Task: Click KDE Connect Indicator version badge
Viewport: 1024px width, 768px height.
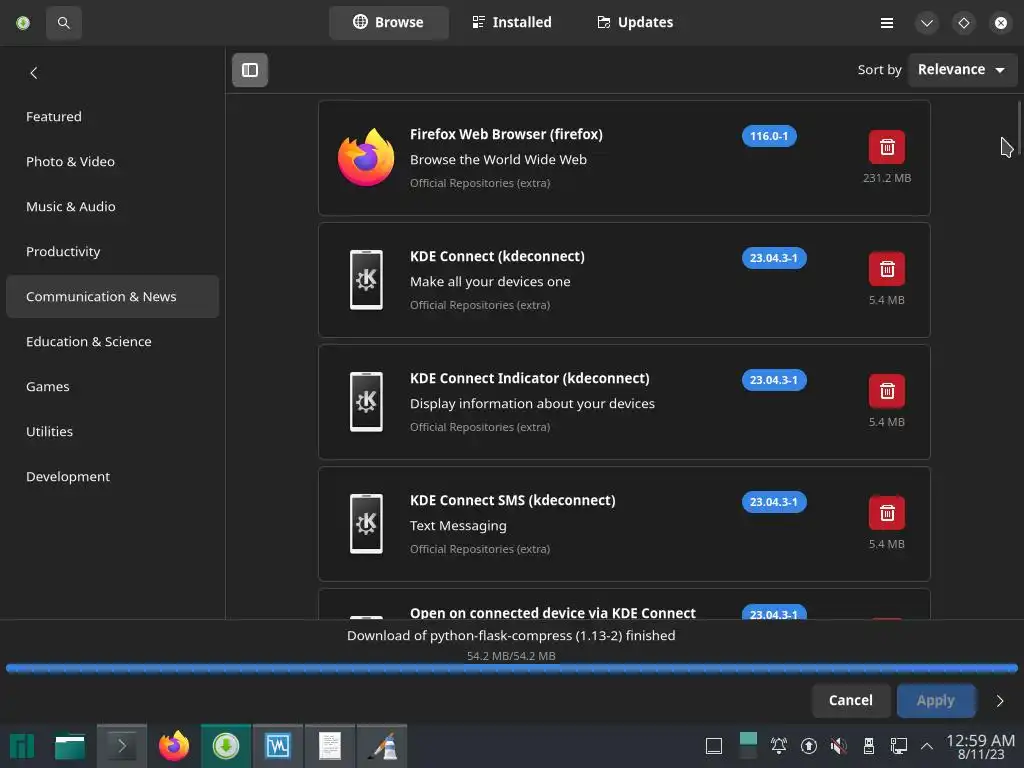Action: coord(774,380)
